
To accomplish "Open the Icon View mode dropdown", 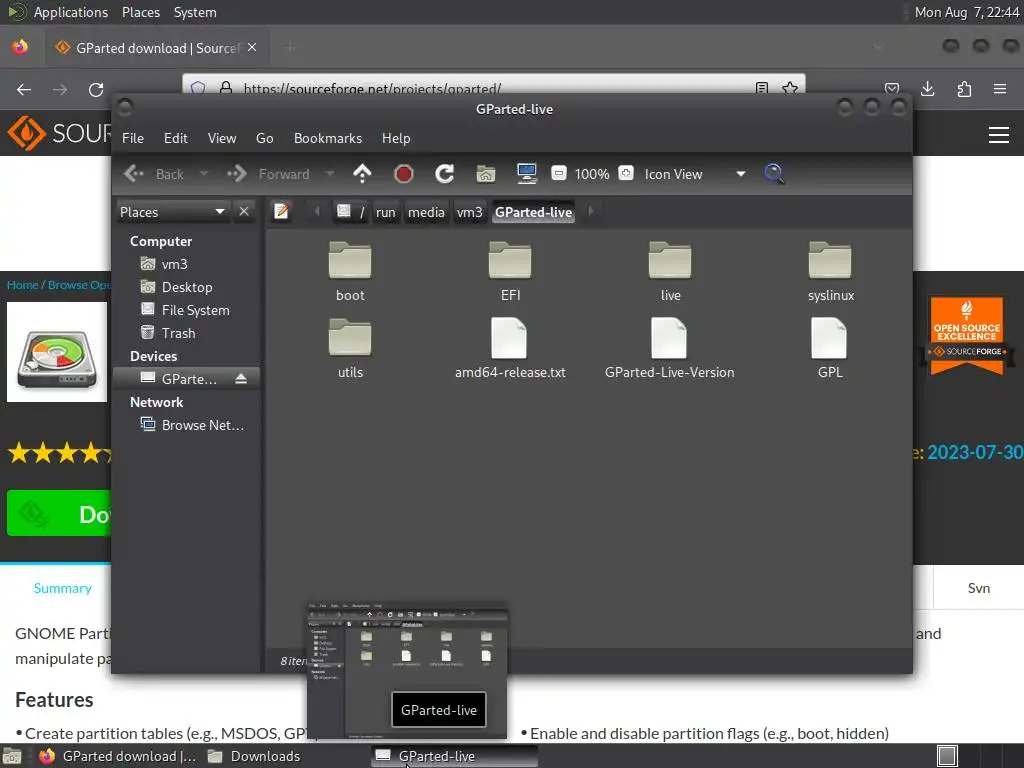I will click(x=695, y=174).
